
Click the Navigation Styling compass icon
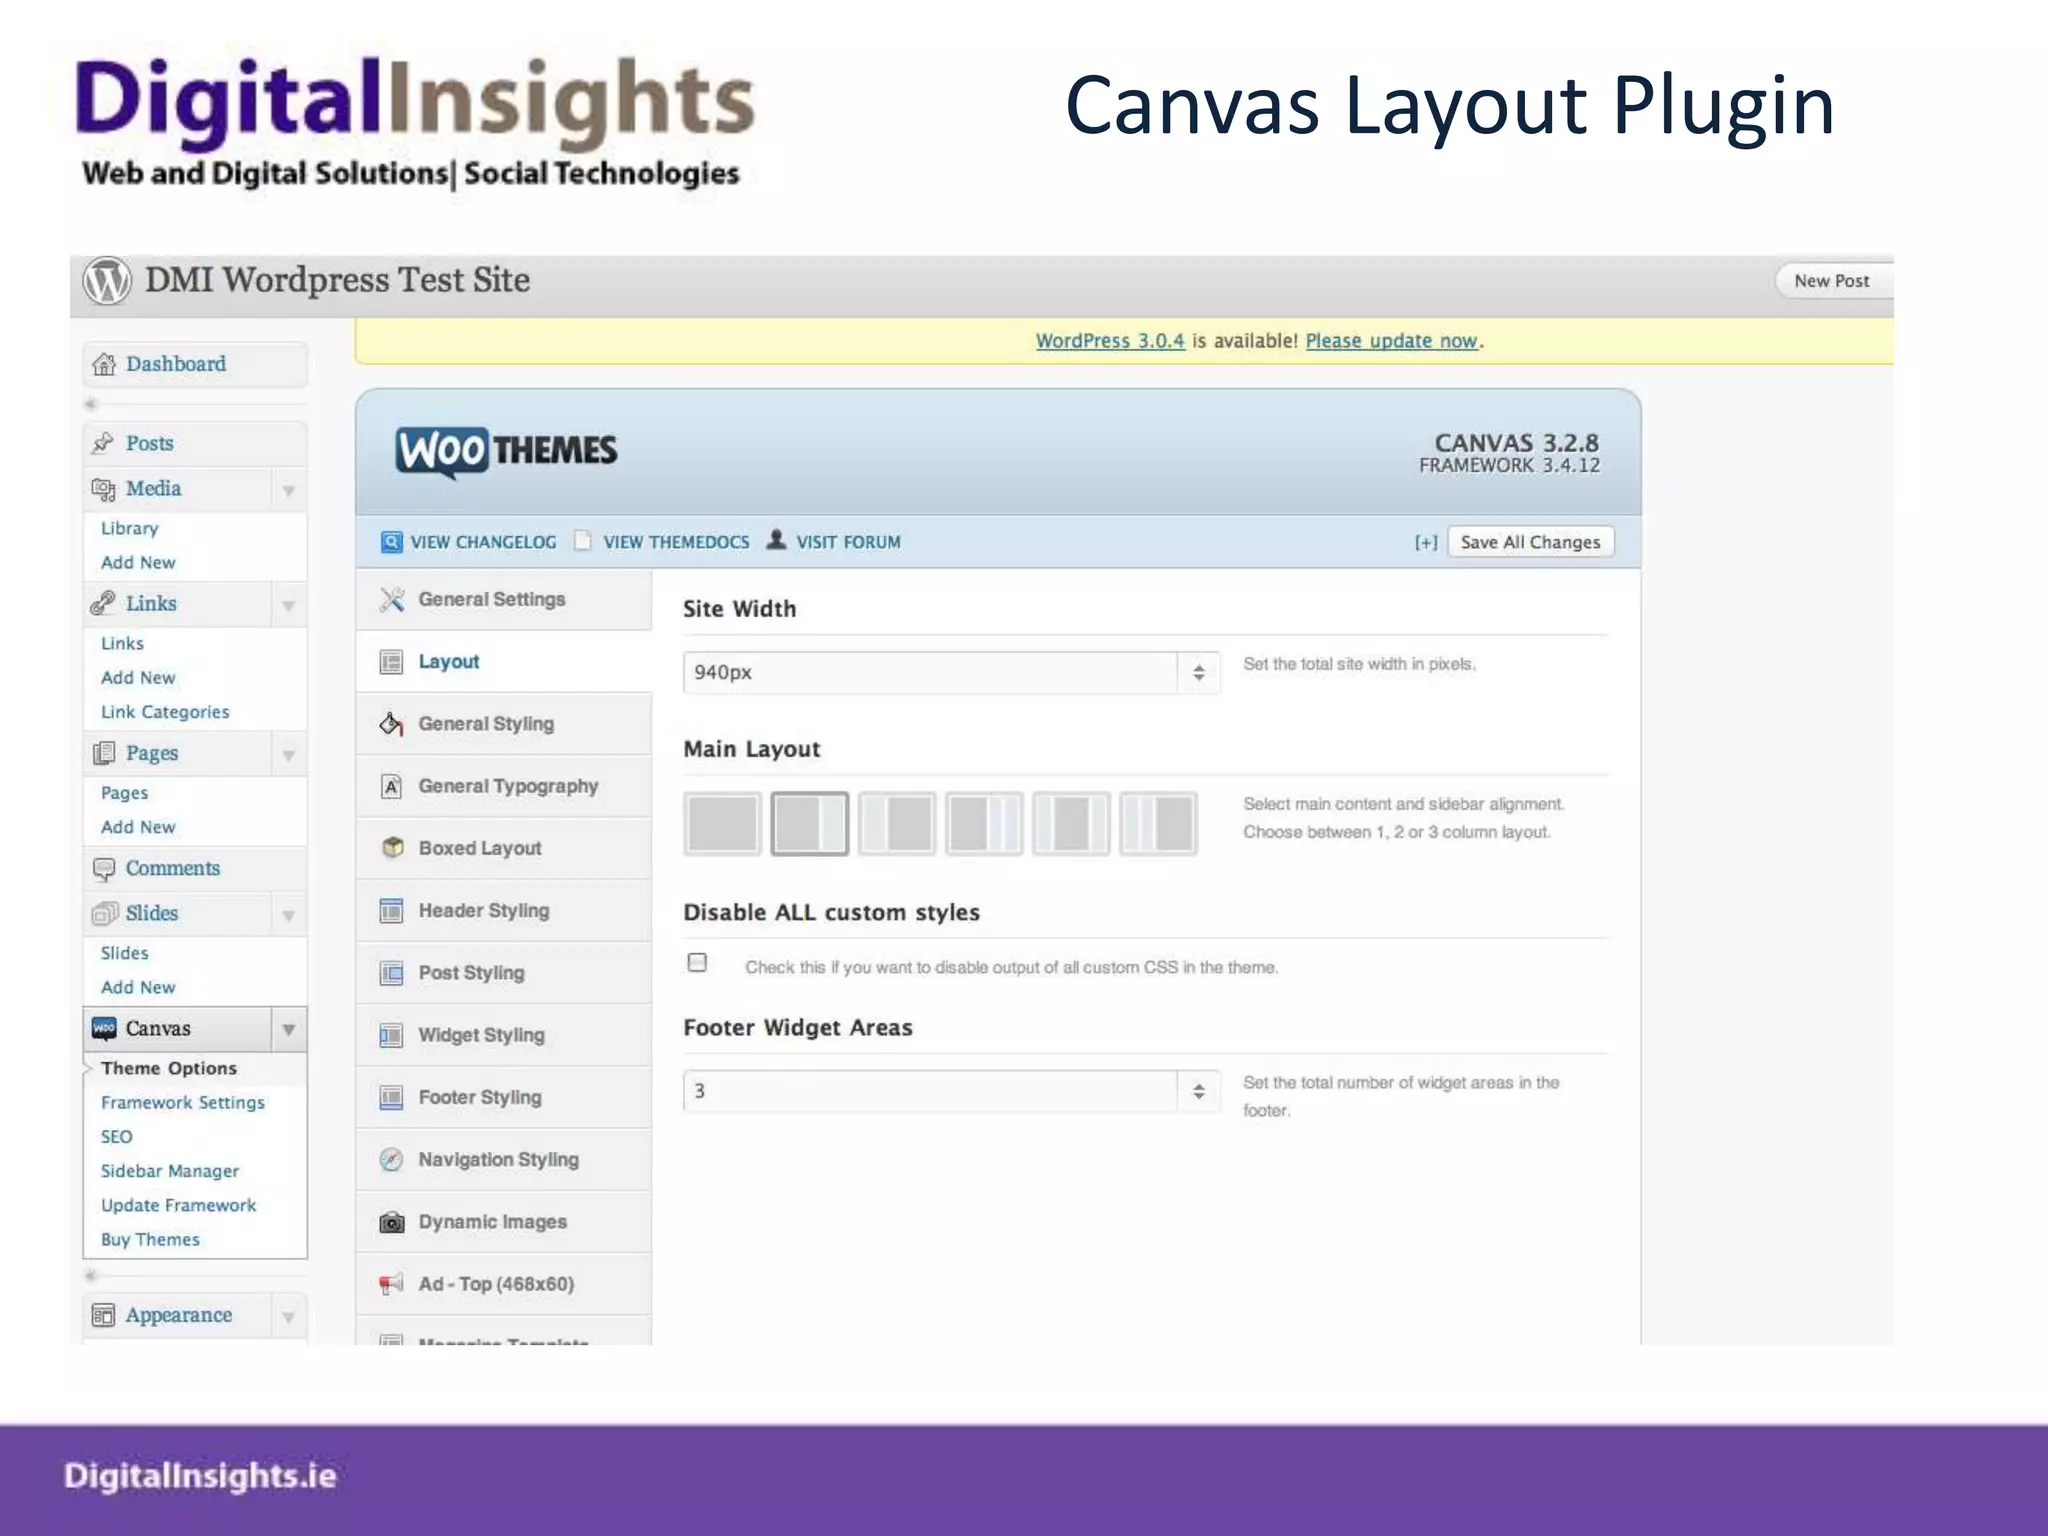coord(392,1160)
